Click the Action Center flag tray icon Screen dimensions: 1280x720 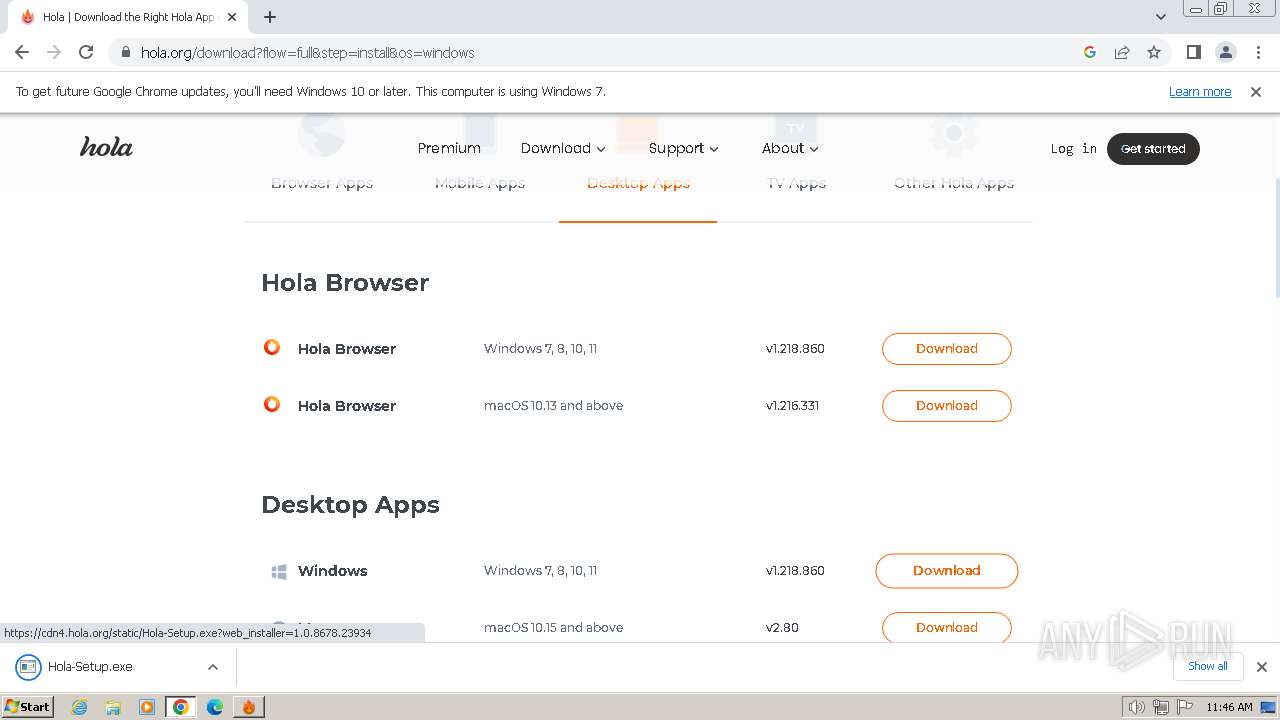point(1184,707)
